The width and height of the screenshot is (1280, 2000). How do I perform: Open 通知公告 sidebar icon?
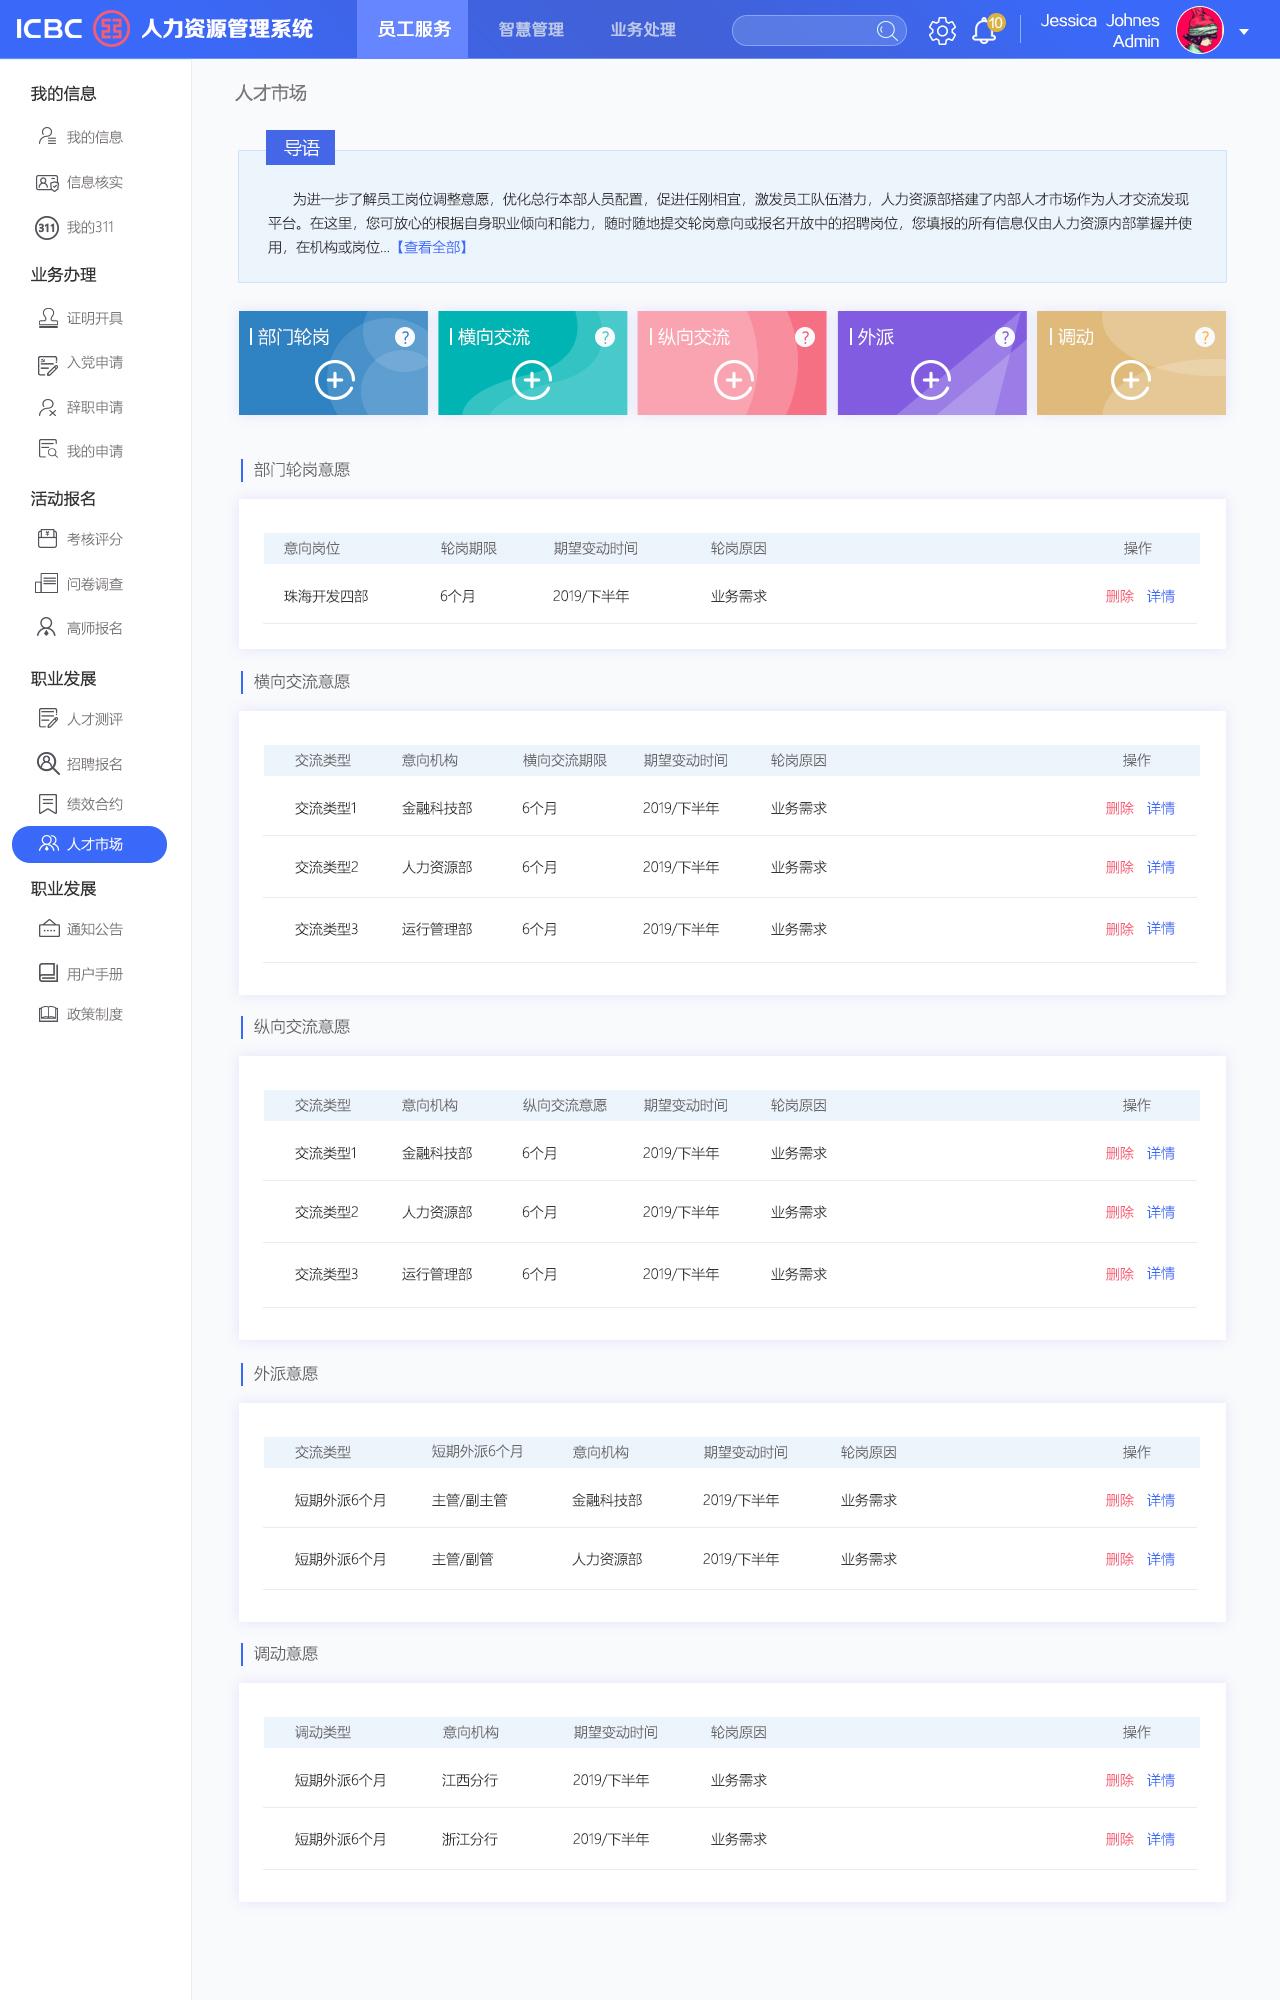click(x=47, y=929)
